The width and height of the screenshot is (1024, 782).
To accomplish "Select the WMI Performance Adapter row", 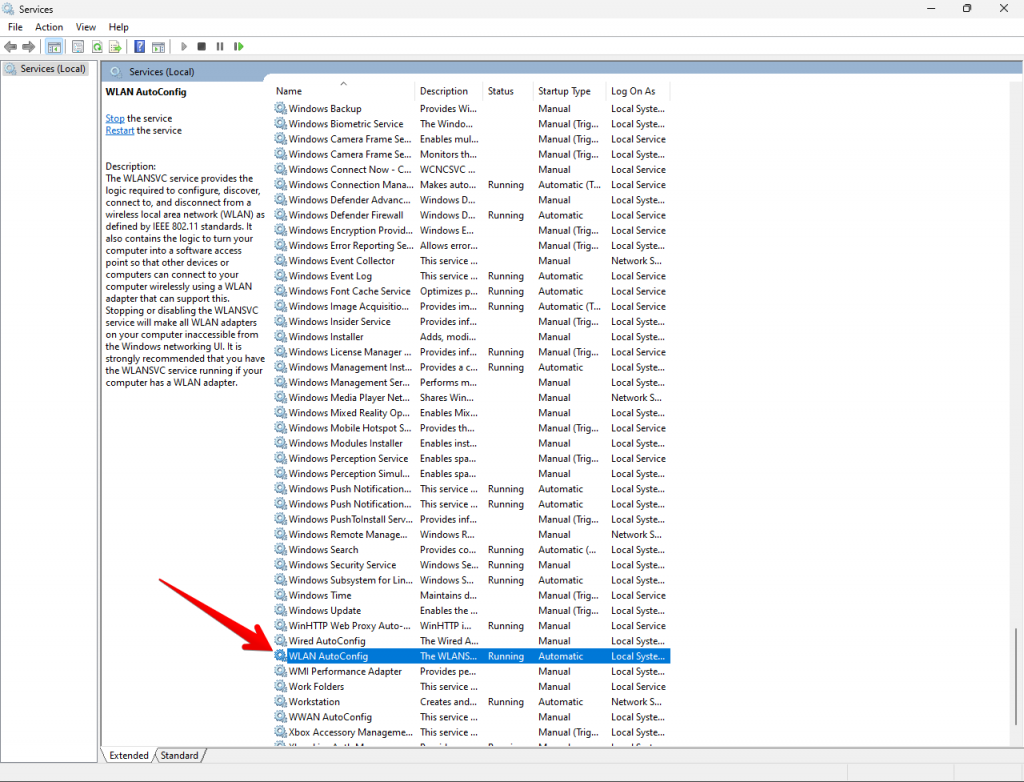I will coord(472,672).
